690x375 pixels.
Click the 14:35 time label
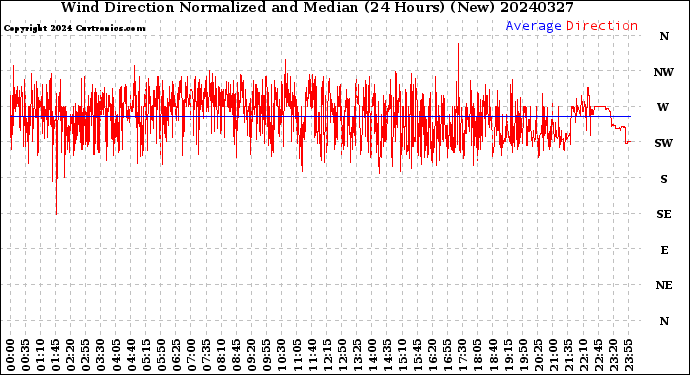tap(387, 355)
